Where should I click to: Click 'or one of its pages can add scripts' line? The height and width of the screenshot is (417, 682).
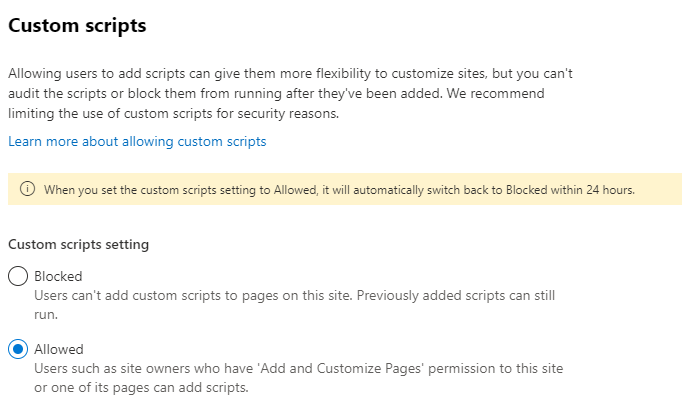click(140, 386)
